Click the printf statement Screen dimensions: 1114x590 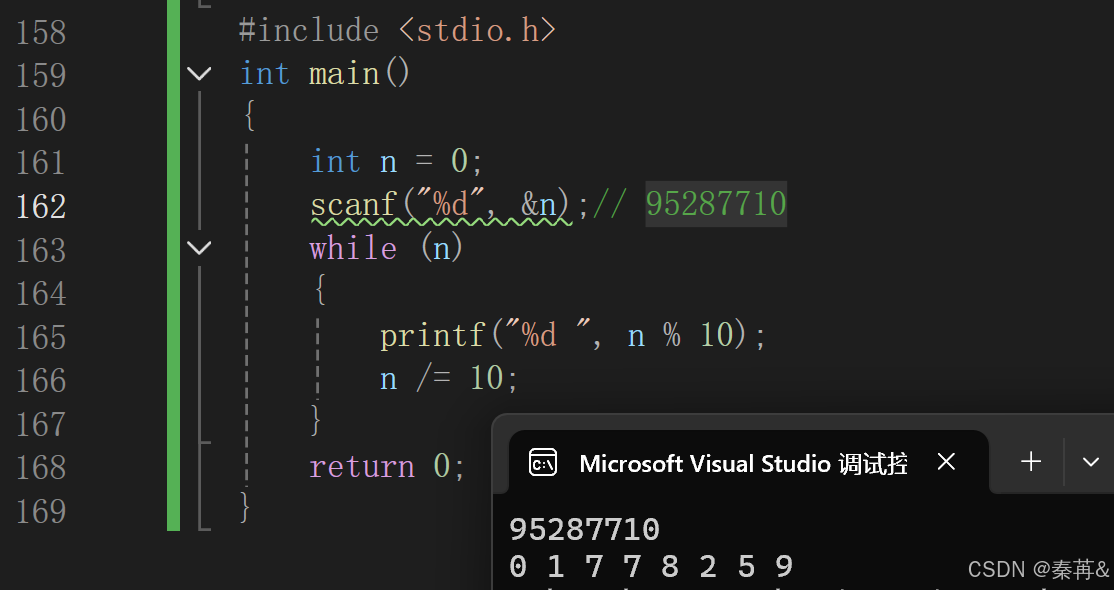coord(573,335)
